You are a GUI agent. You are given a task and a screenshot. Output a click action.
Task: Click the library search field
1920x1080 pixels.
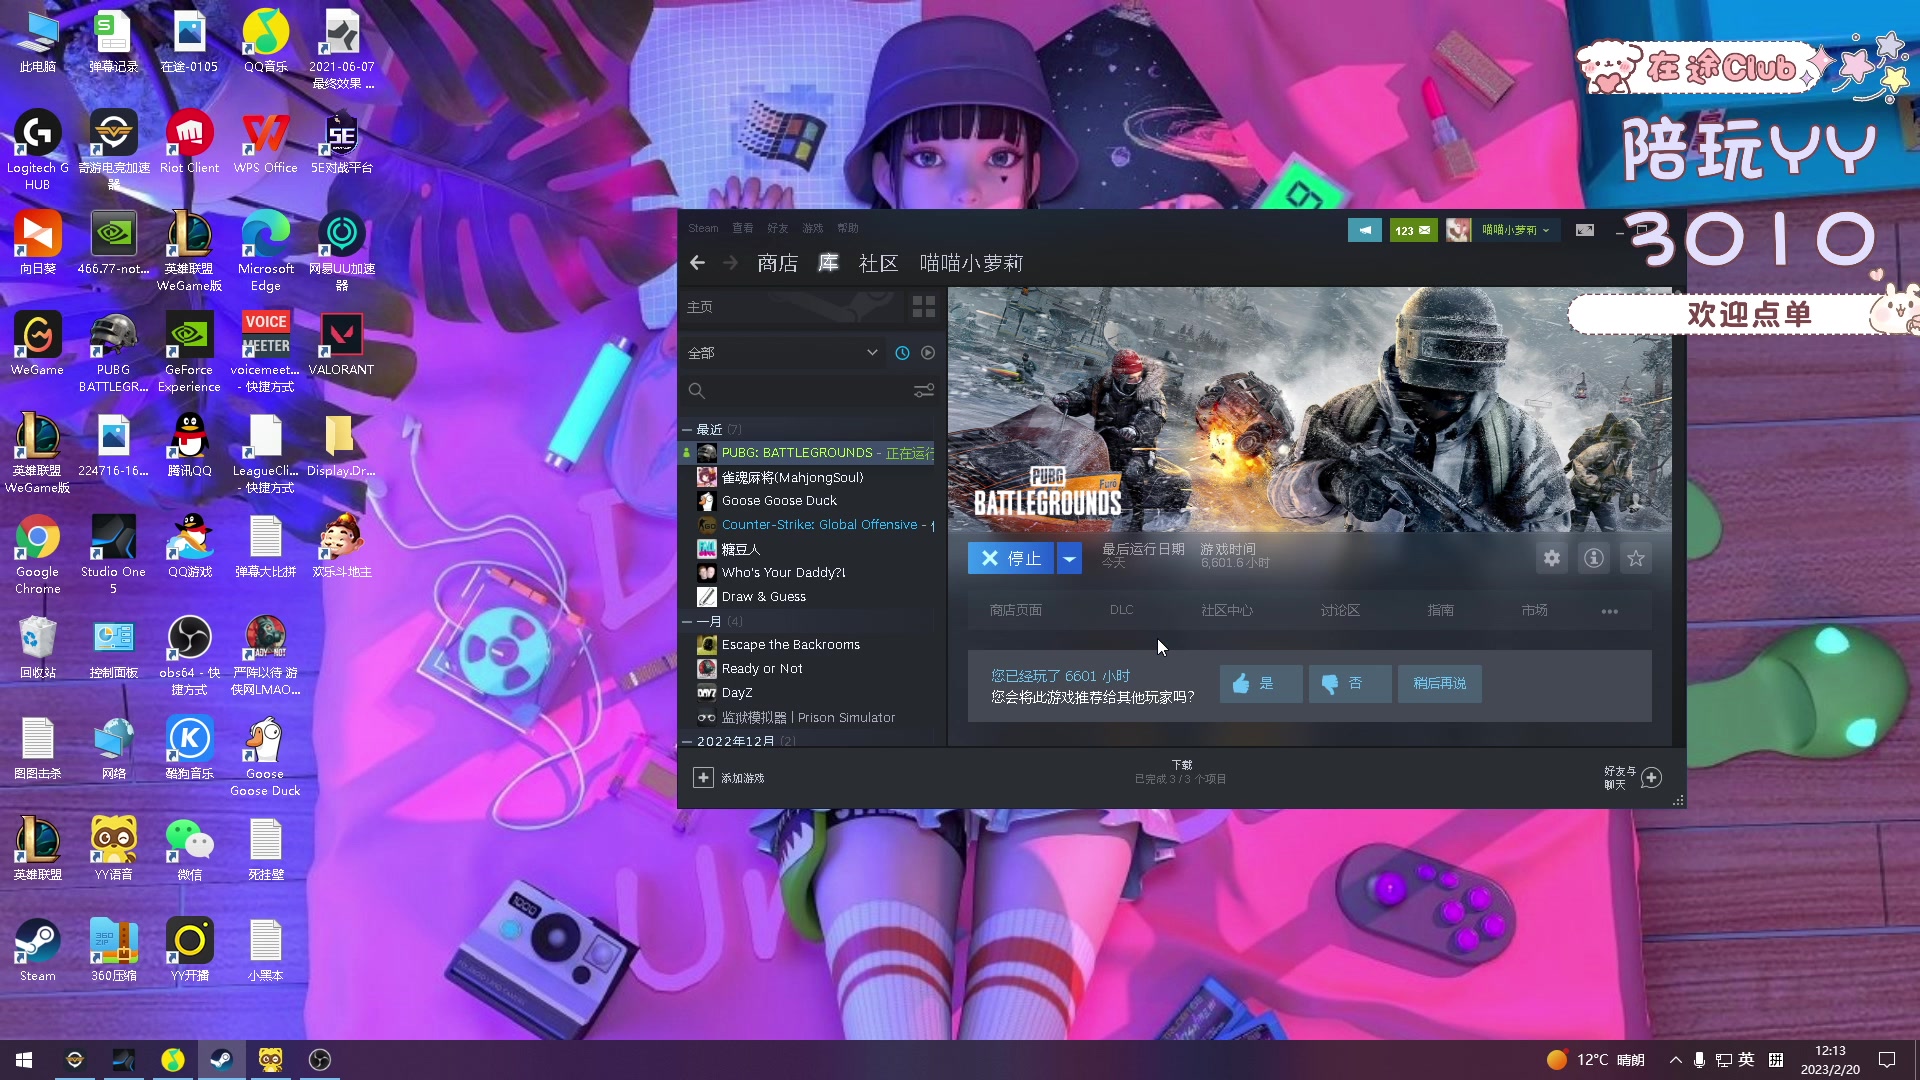tap(798, 391)
